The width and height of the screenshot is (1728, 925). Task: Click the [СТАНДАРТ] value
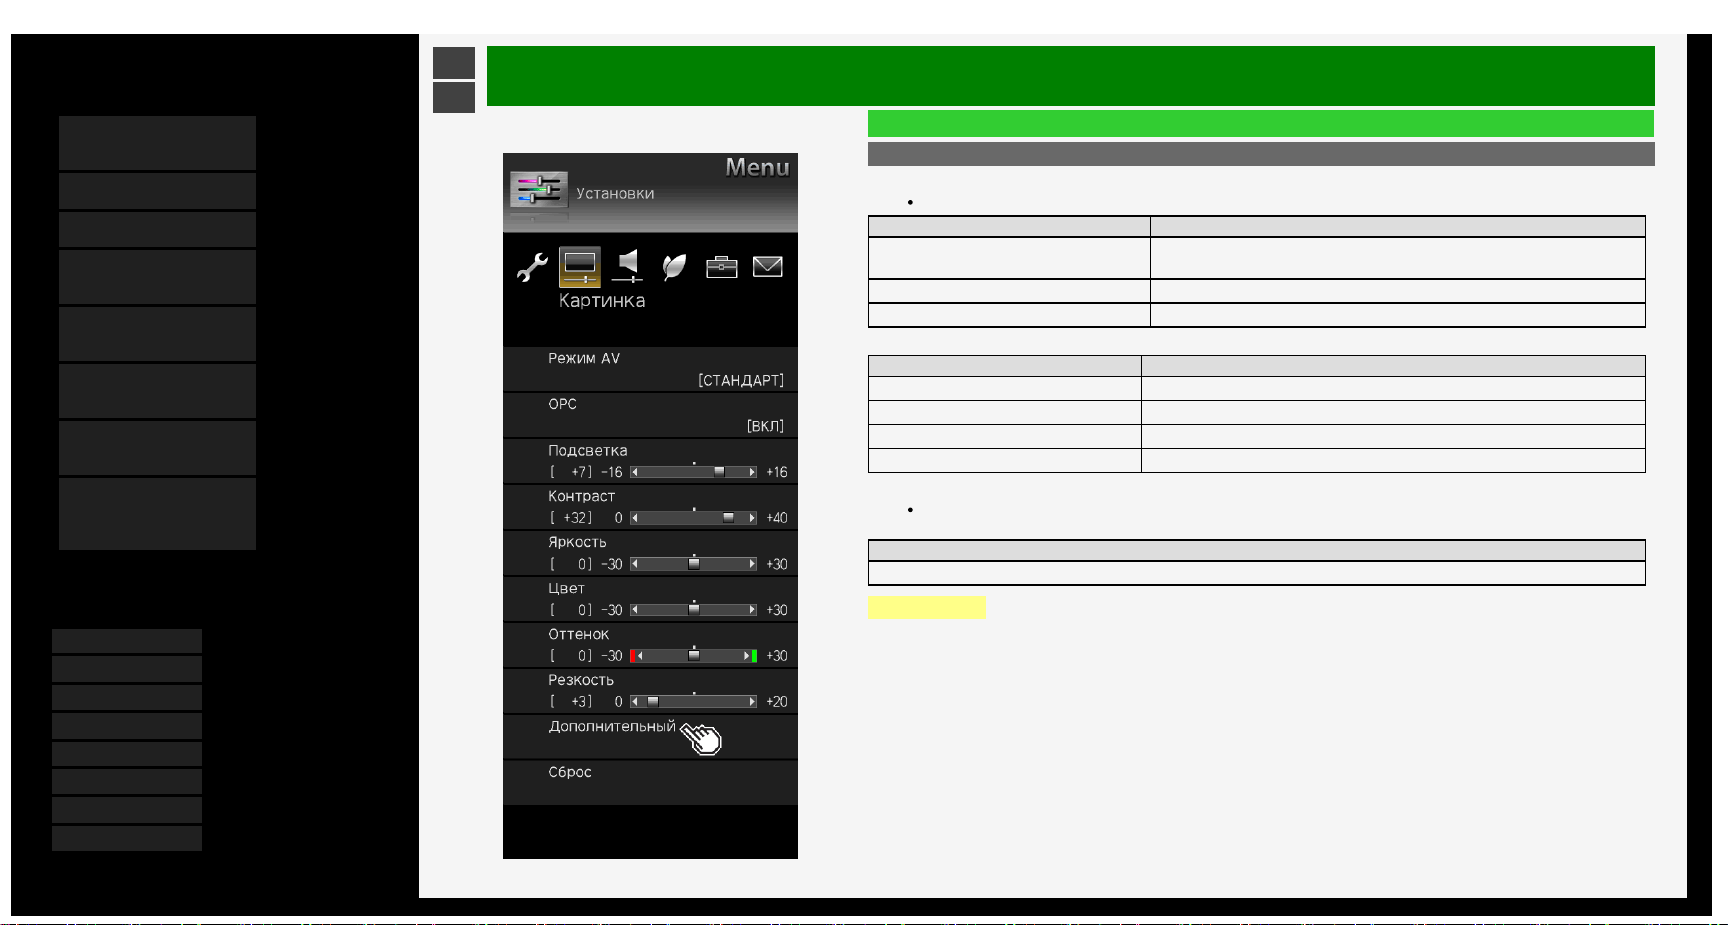pos(741,380)
